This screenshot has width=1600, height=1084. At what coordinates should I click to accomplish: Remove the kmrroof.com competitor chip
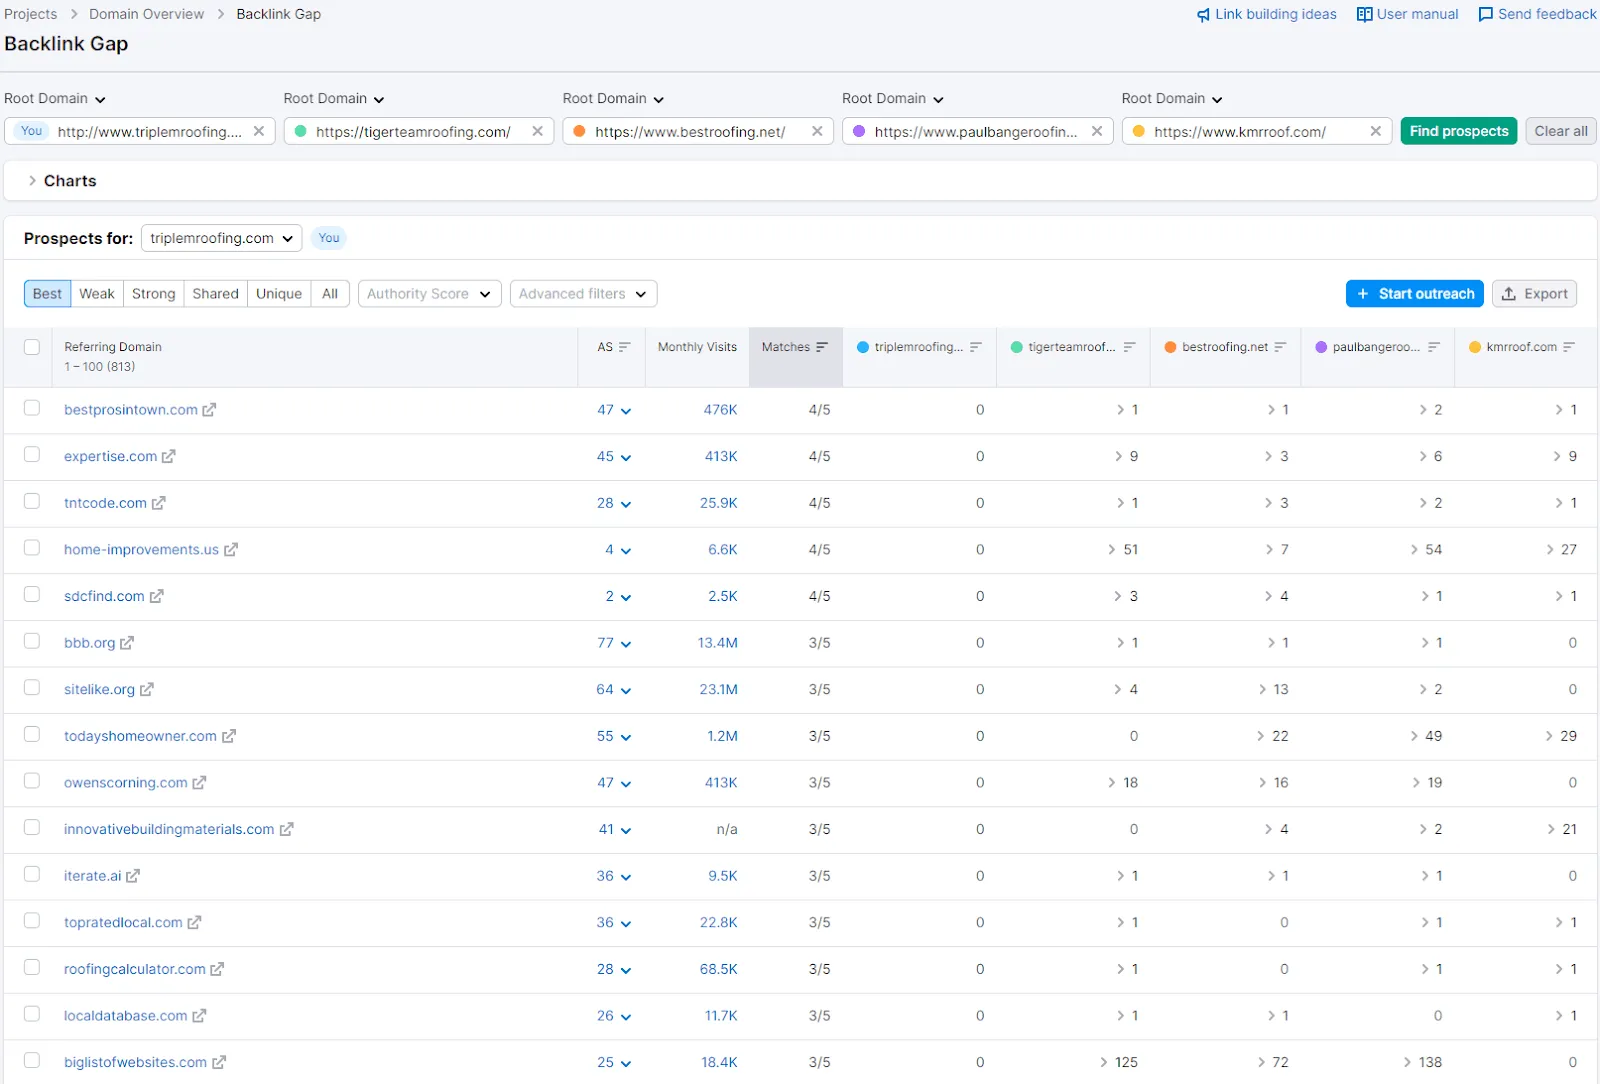tap(1376, 131)
